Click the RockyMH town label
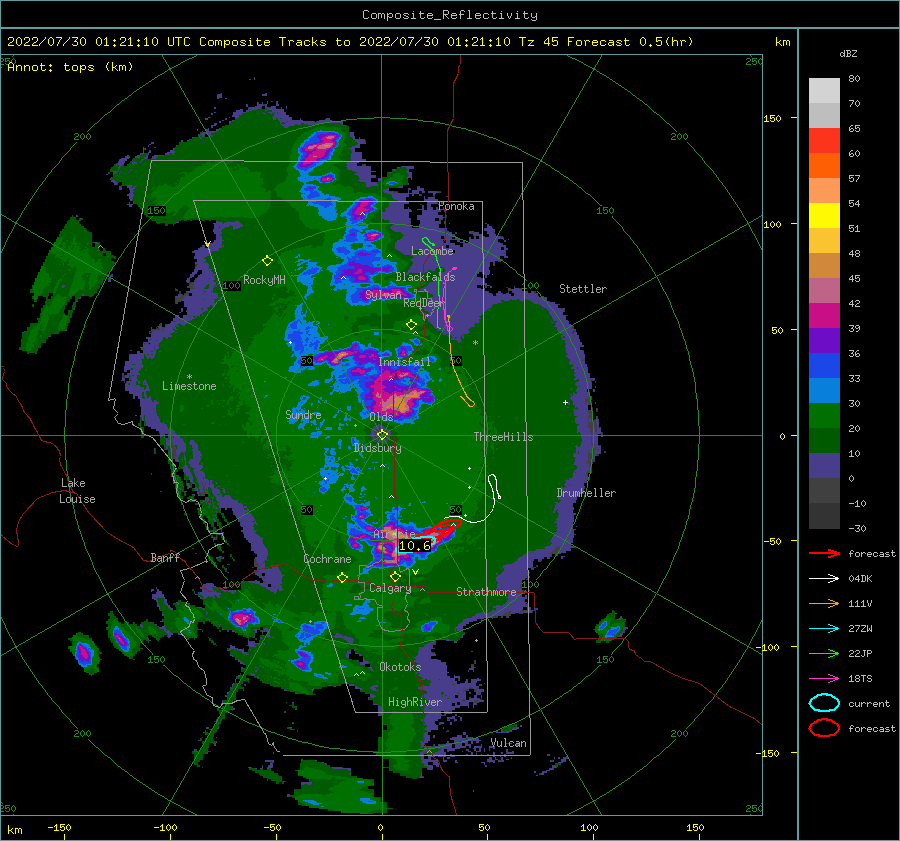The height and width of the screenshot is (841, 900). [x=264, y=280]
